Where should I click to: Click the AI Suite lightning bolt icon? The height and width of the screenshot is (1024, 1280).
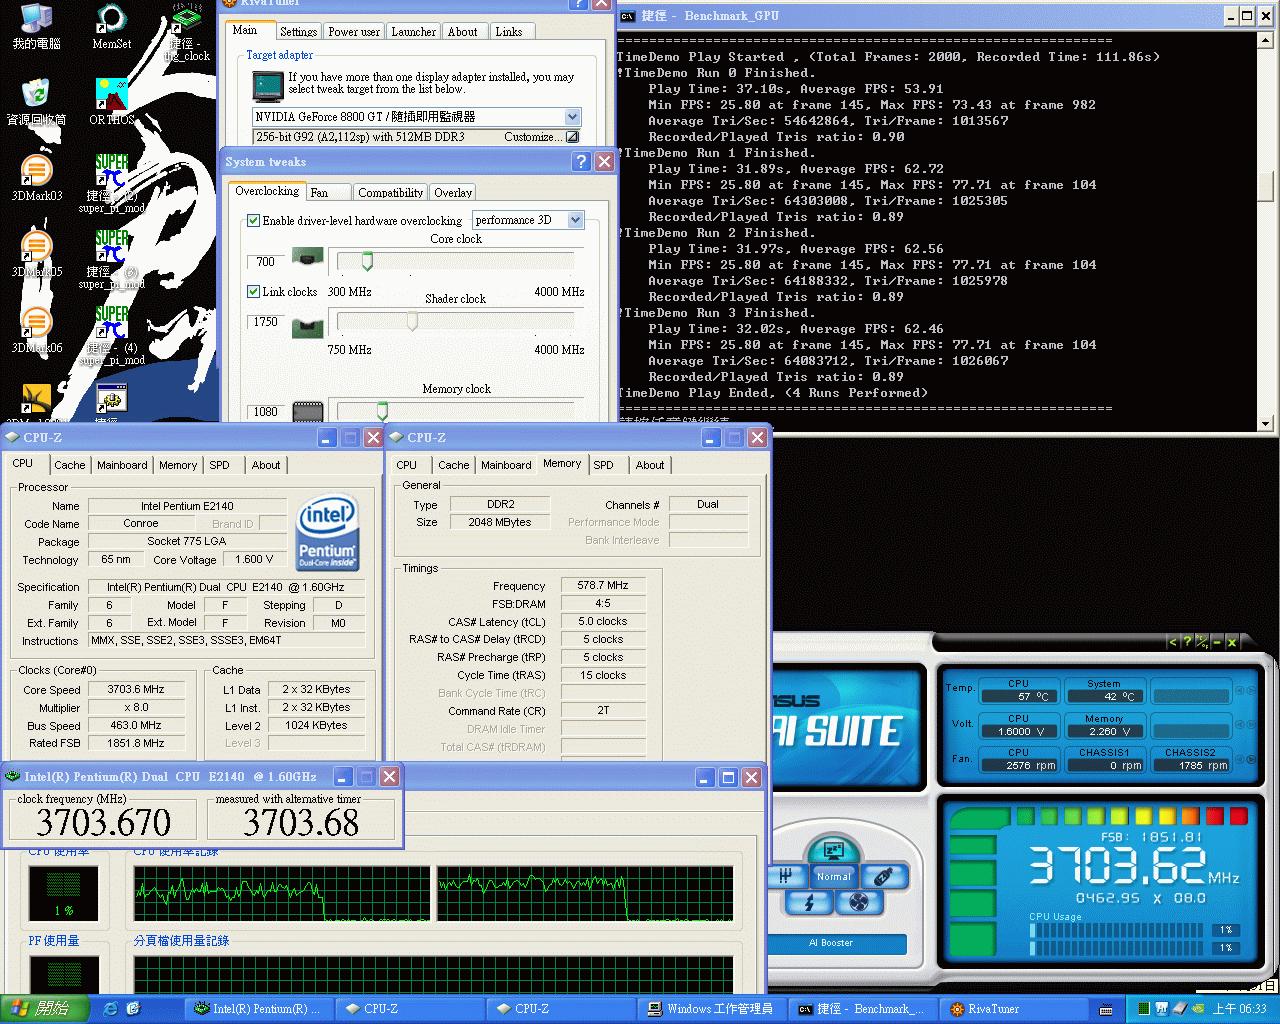(x=809, y=902)
